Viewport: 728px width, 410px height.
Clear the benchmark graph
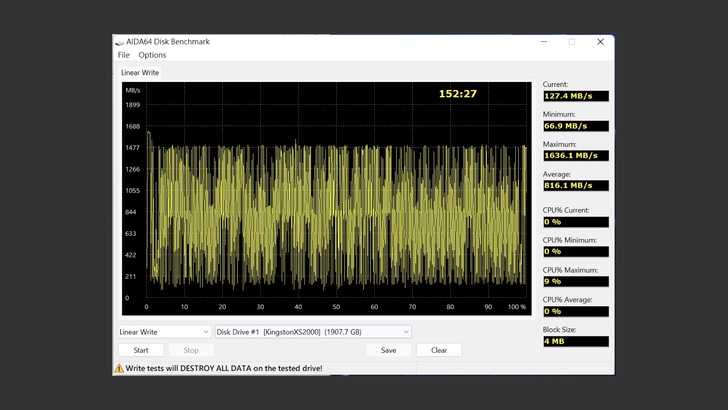pos(439,350)
